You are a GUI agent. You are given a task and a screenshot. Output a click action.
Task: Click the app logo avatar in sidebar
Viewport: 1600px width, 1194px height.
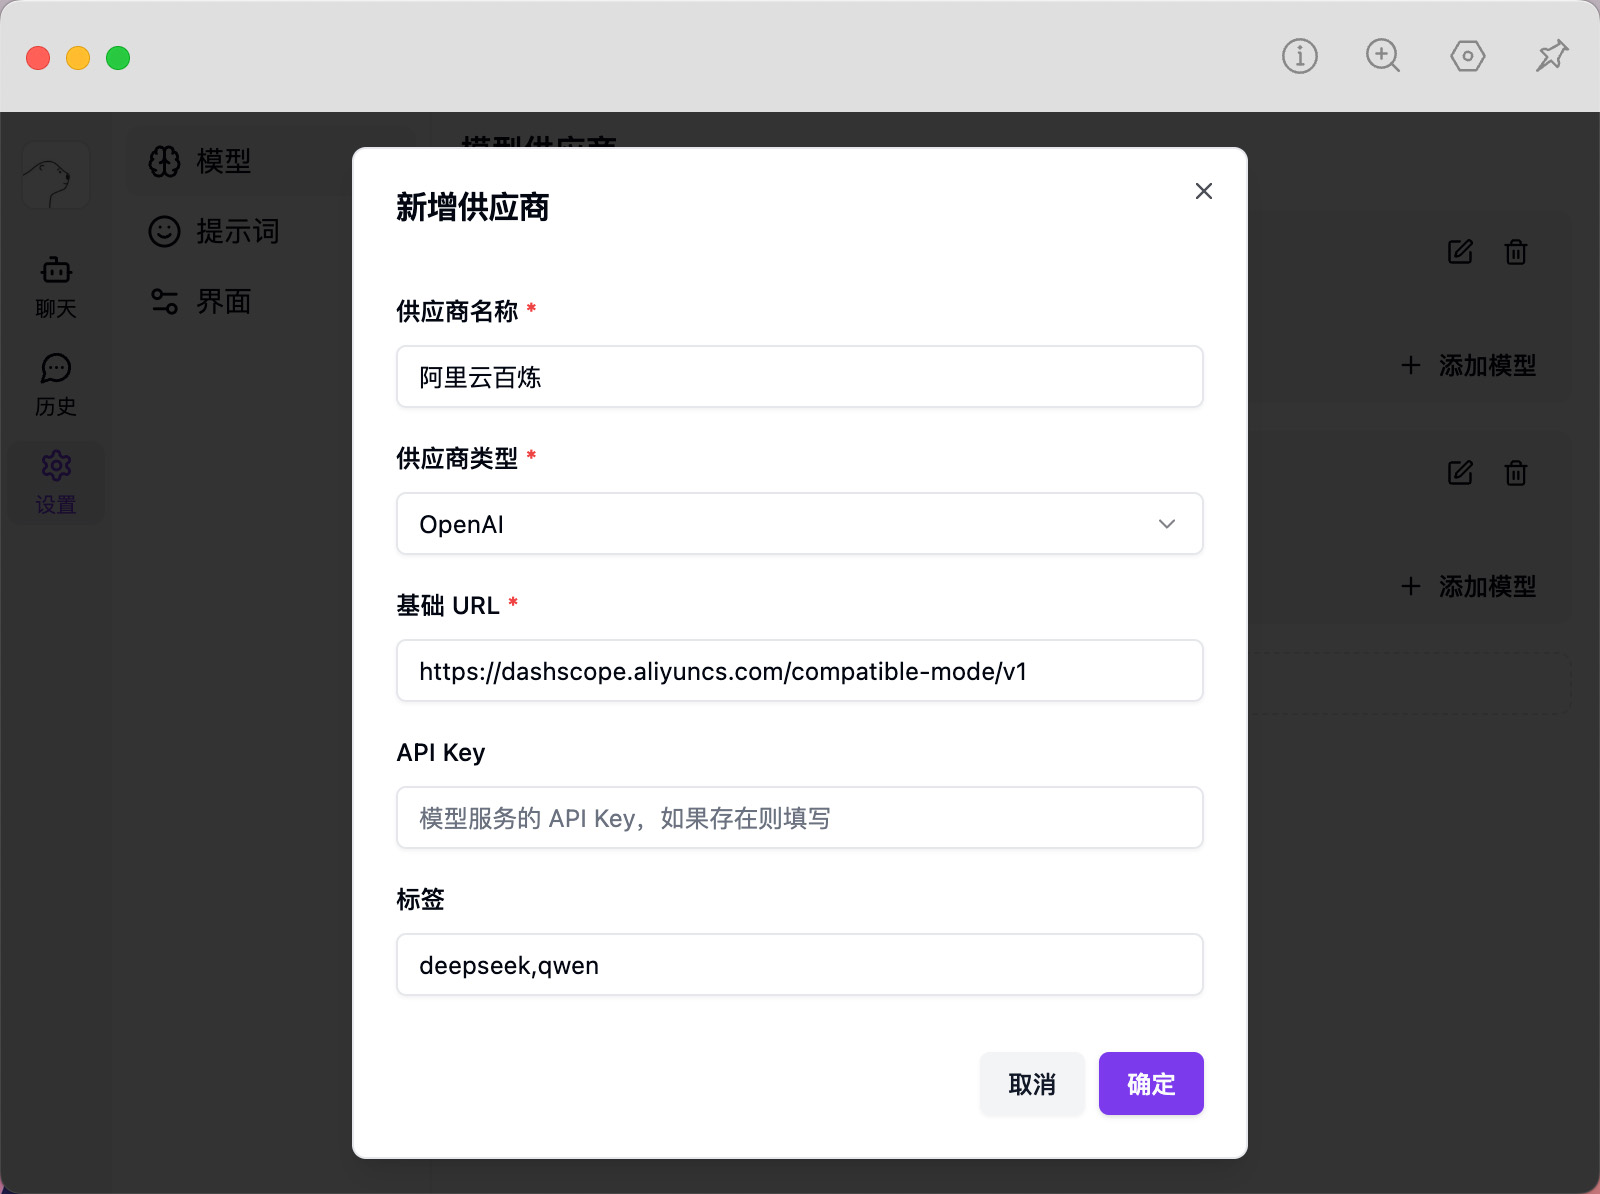[x=56, y=175]
